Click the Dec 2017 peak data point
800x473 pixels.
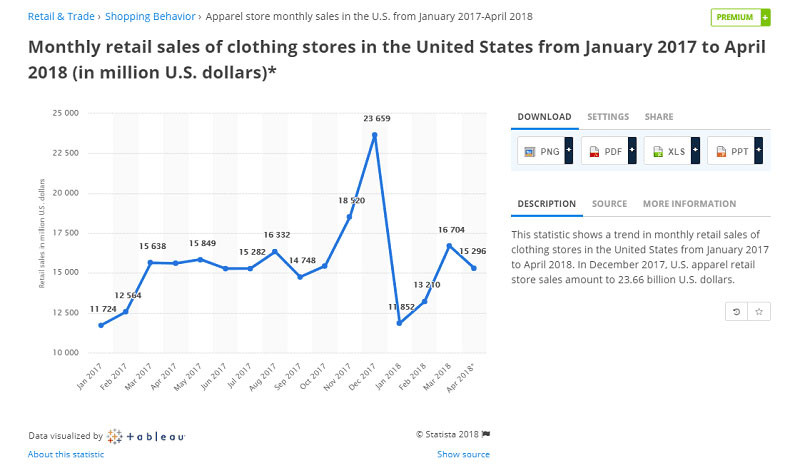tap(374, 135)
